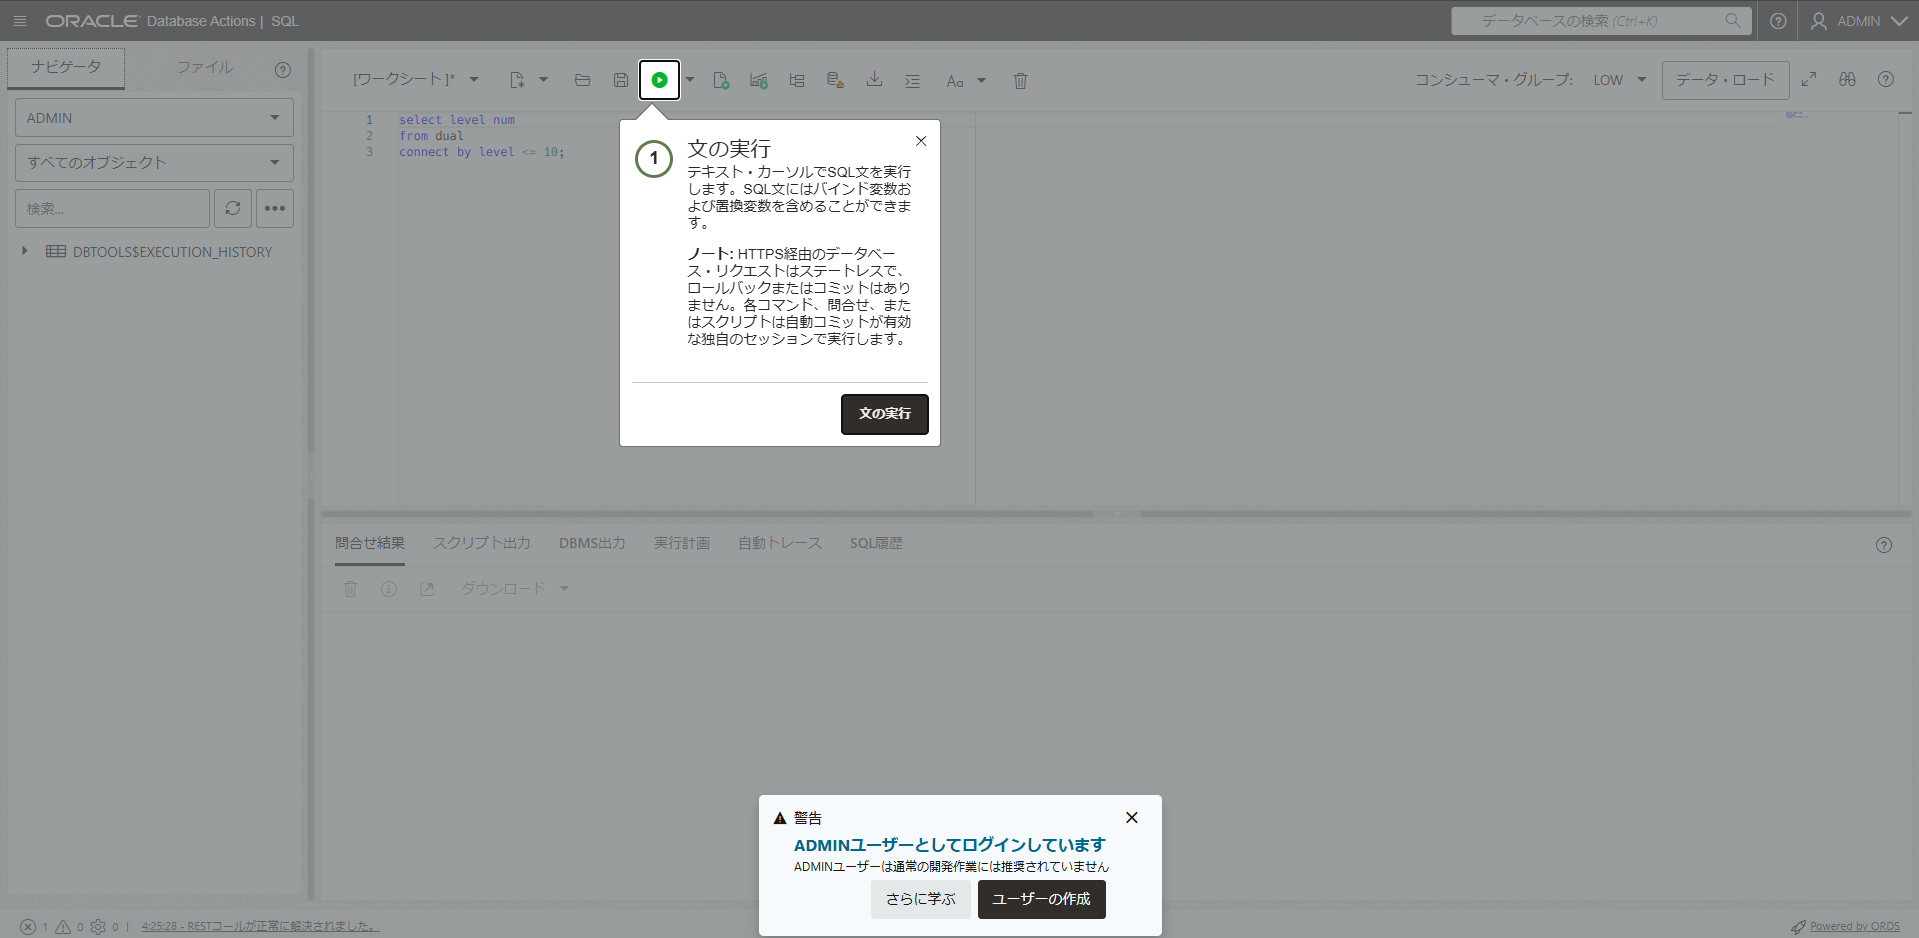
Task: Click the 文の実行 button in the popup
Action: (885, 414)
